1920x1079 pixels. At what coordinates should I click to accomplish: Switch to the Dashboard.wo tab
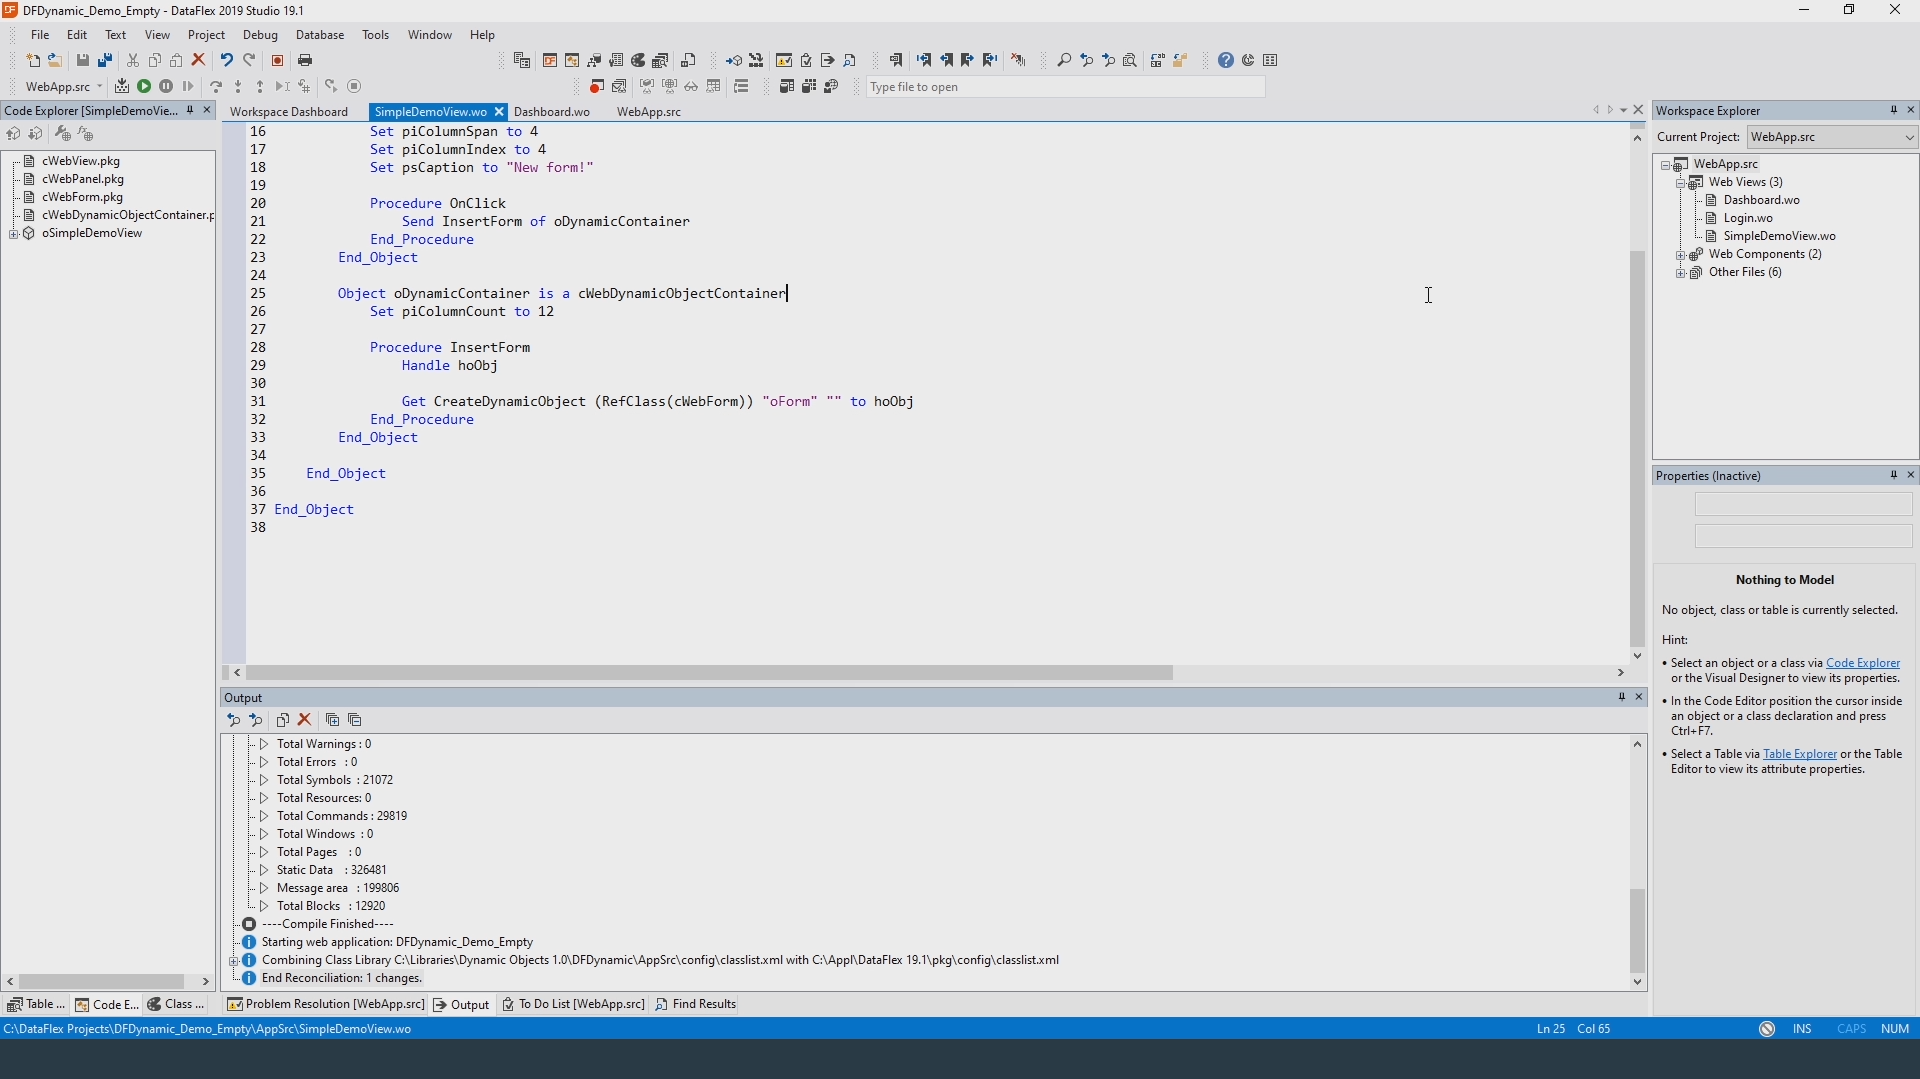[552, 112]
